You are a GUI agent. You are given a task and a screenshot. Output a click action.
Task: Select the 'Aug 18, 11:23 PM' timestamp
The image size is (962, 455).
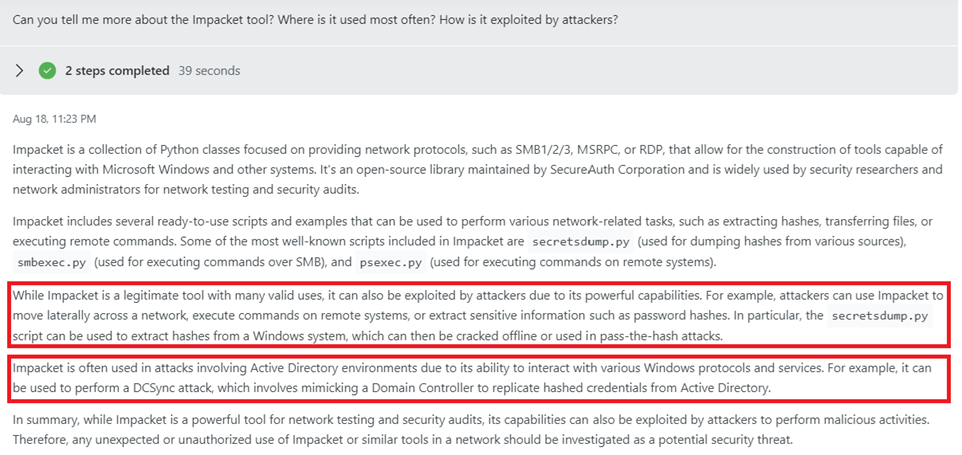point(54,119)
